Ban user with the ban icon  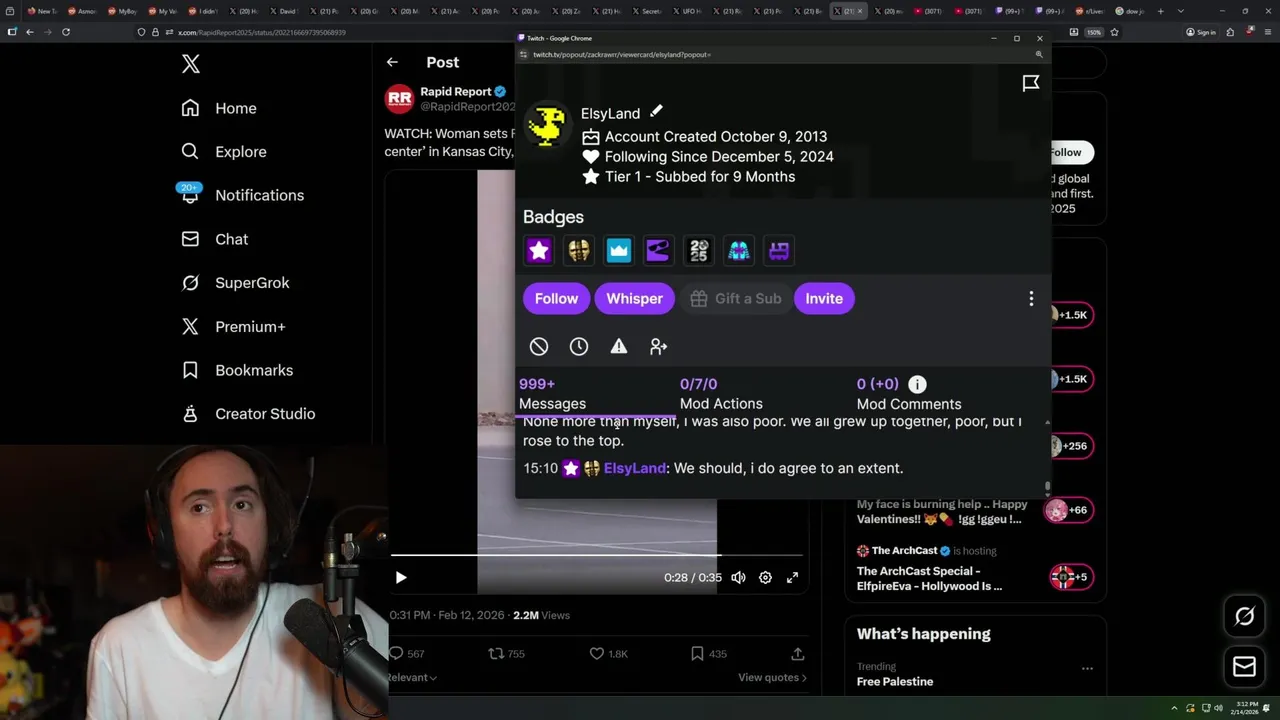click(539, 346)
